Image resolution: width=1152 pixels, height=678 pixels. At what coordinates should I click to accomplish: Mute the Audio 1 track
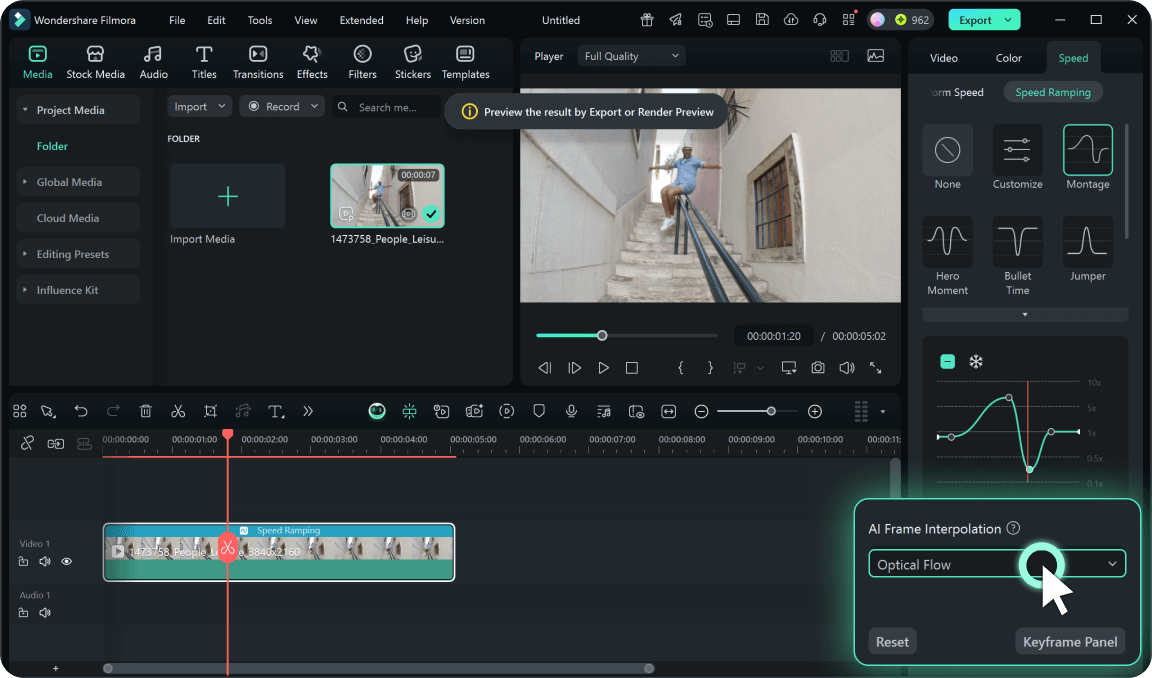tap(45, 613)
